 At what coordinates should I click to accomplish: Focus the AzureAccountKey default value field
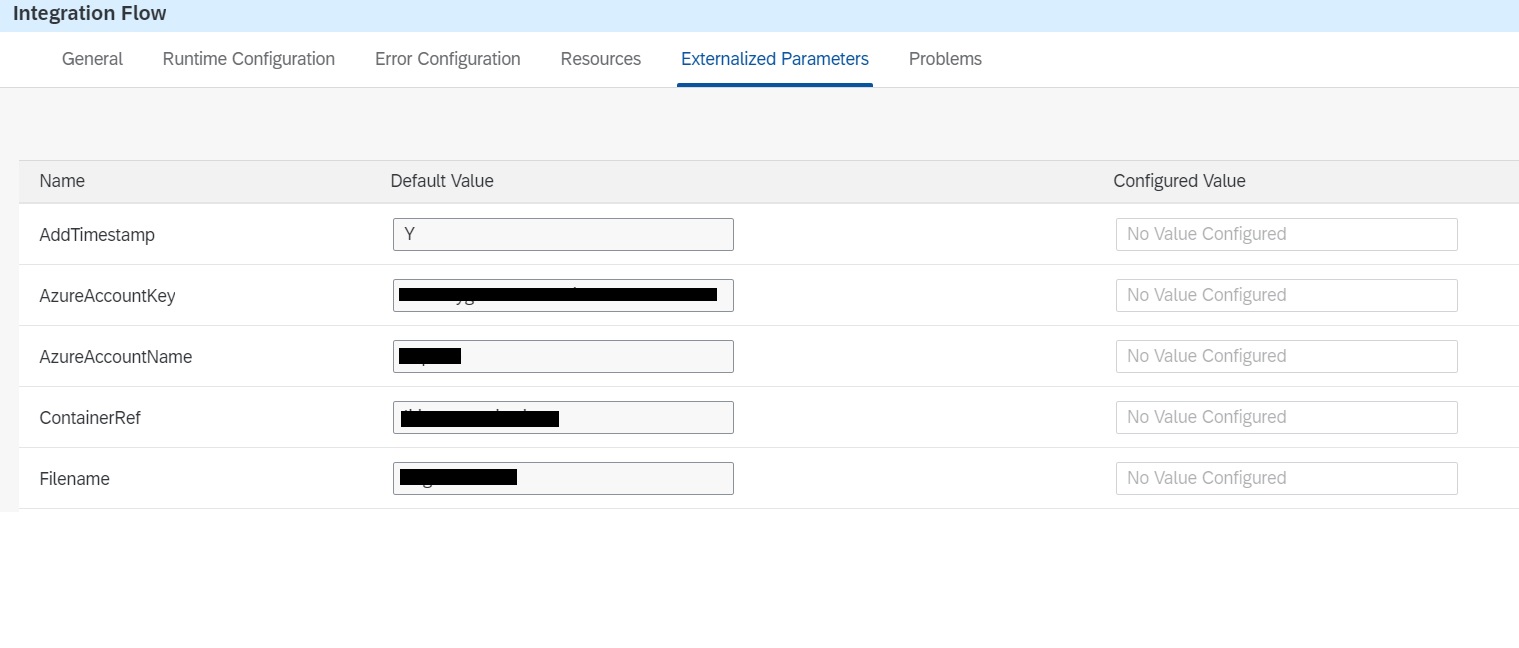coord(563,295)
